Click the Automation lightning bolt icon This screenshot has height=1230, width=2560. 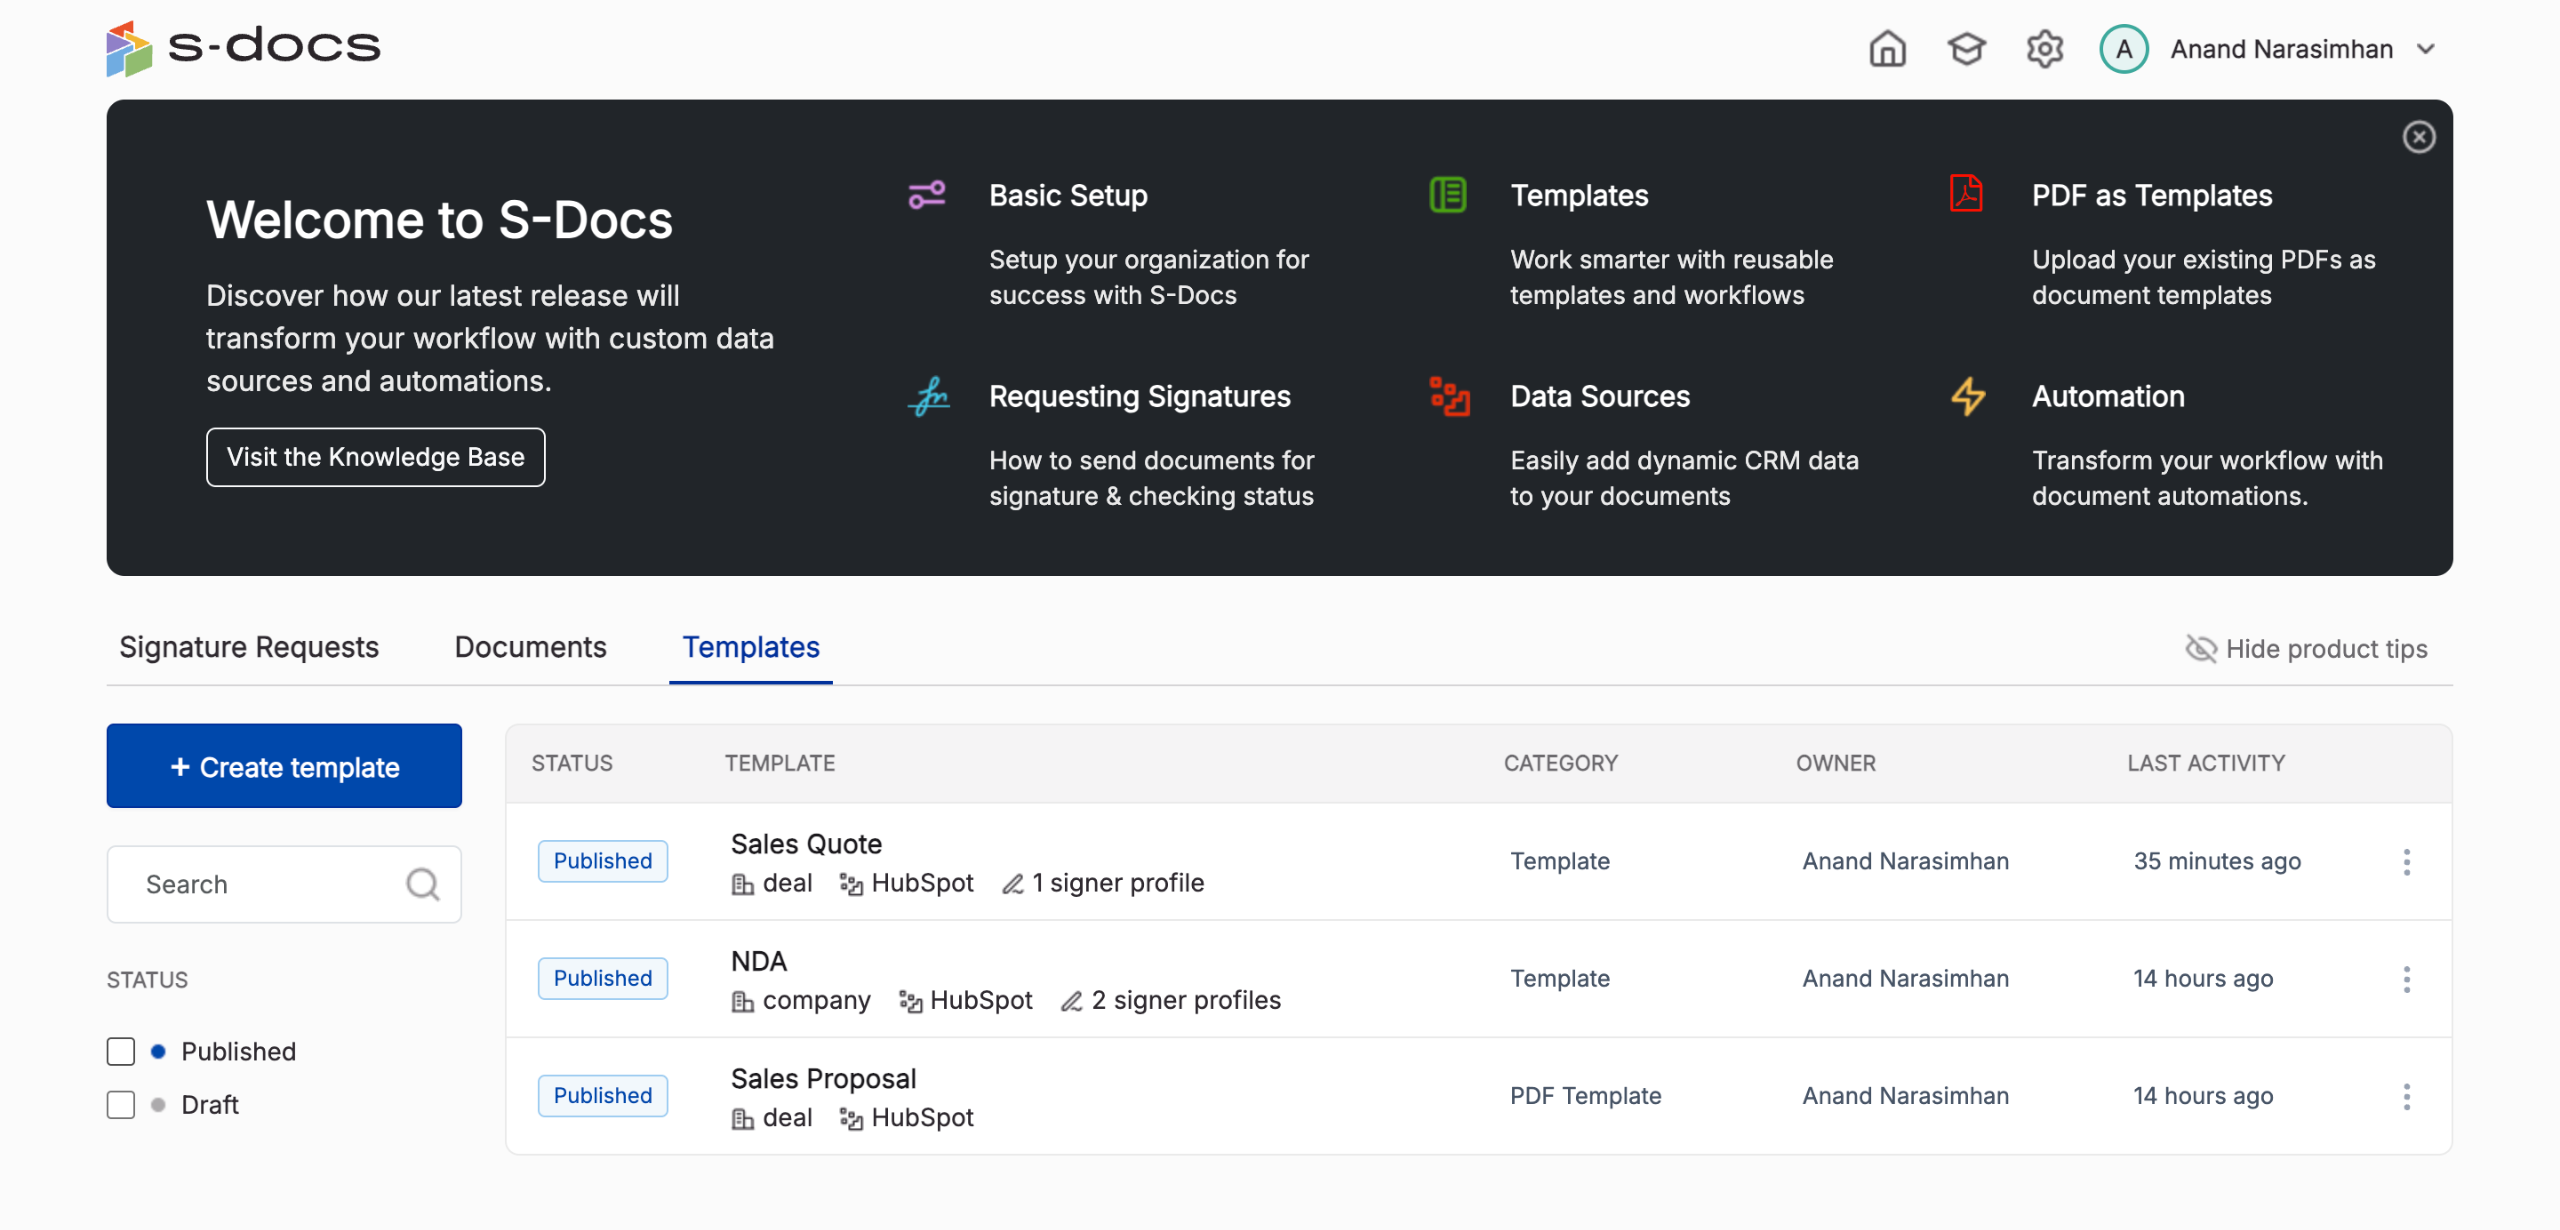1968,397
